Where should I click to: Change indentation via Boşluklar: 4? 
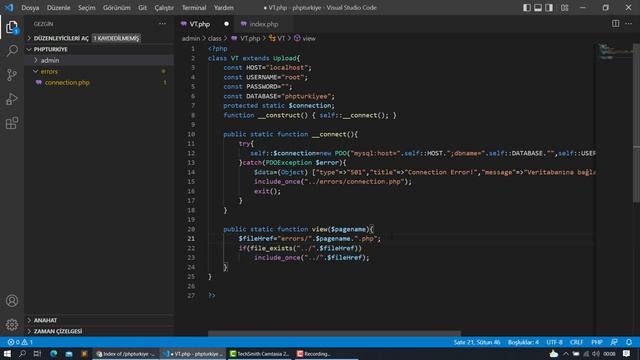(523, 342)
